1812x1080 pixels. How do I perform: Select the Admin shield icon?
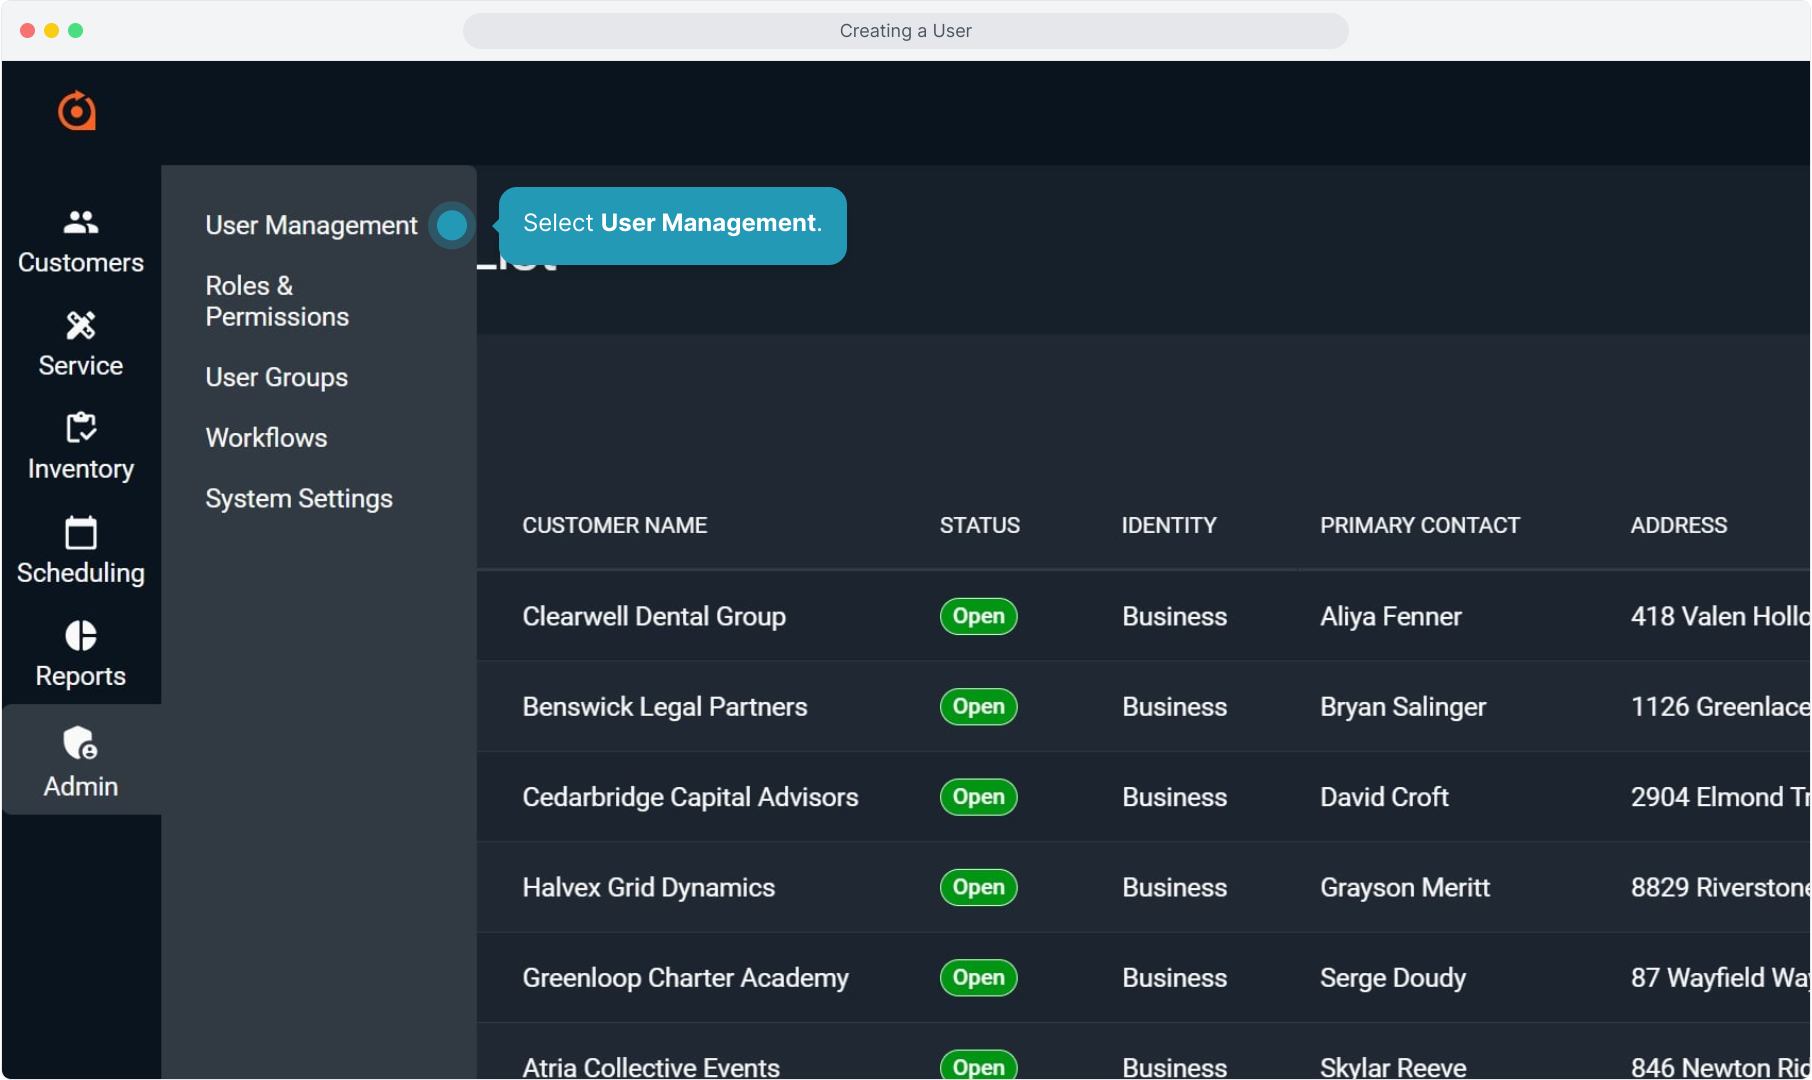80,743
